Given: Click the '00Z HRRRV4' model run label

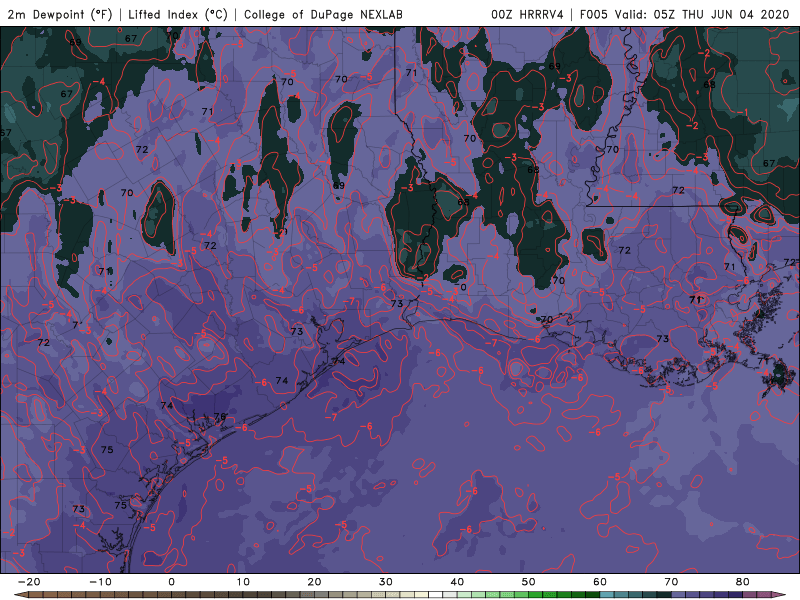Looking at the screenshot, I should coord(527,14).
